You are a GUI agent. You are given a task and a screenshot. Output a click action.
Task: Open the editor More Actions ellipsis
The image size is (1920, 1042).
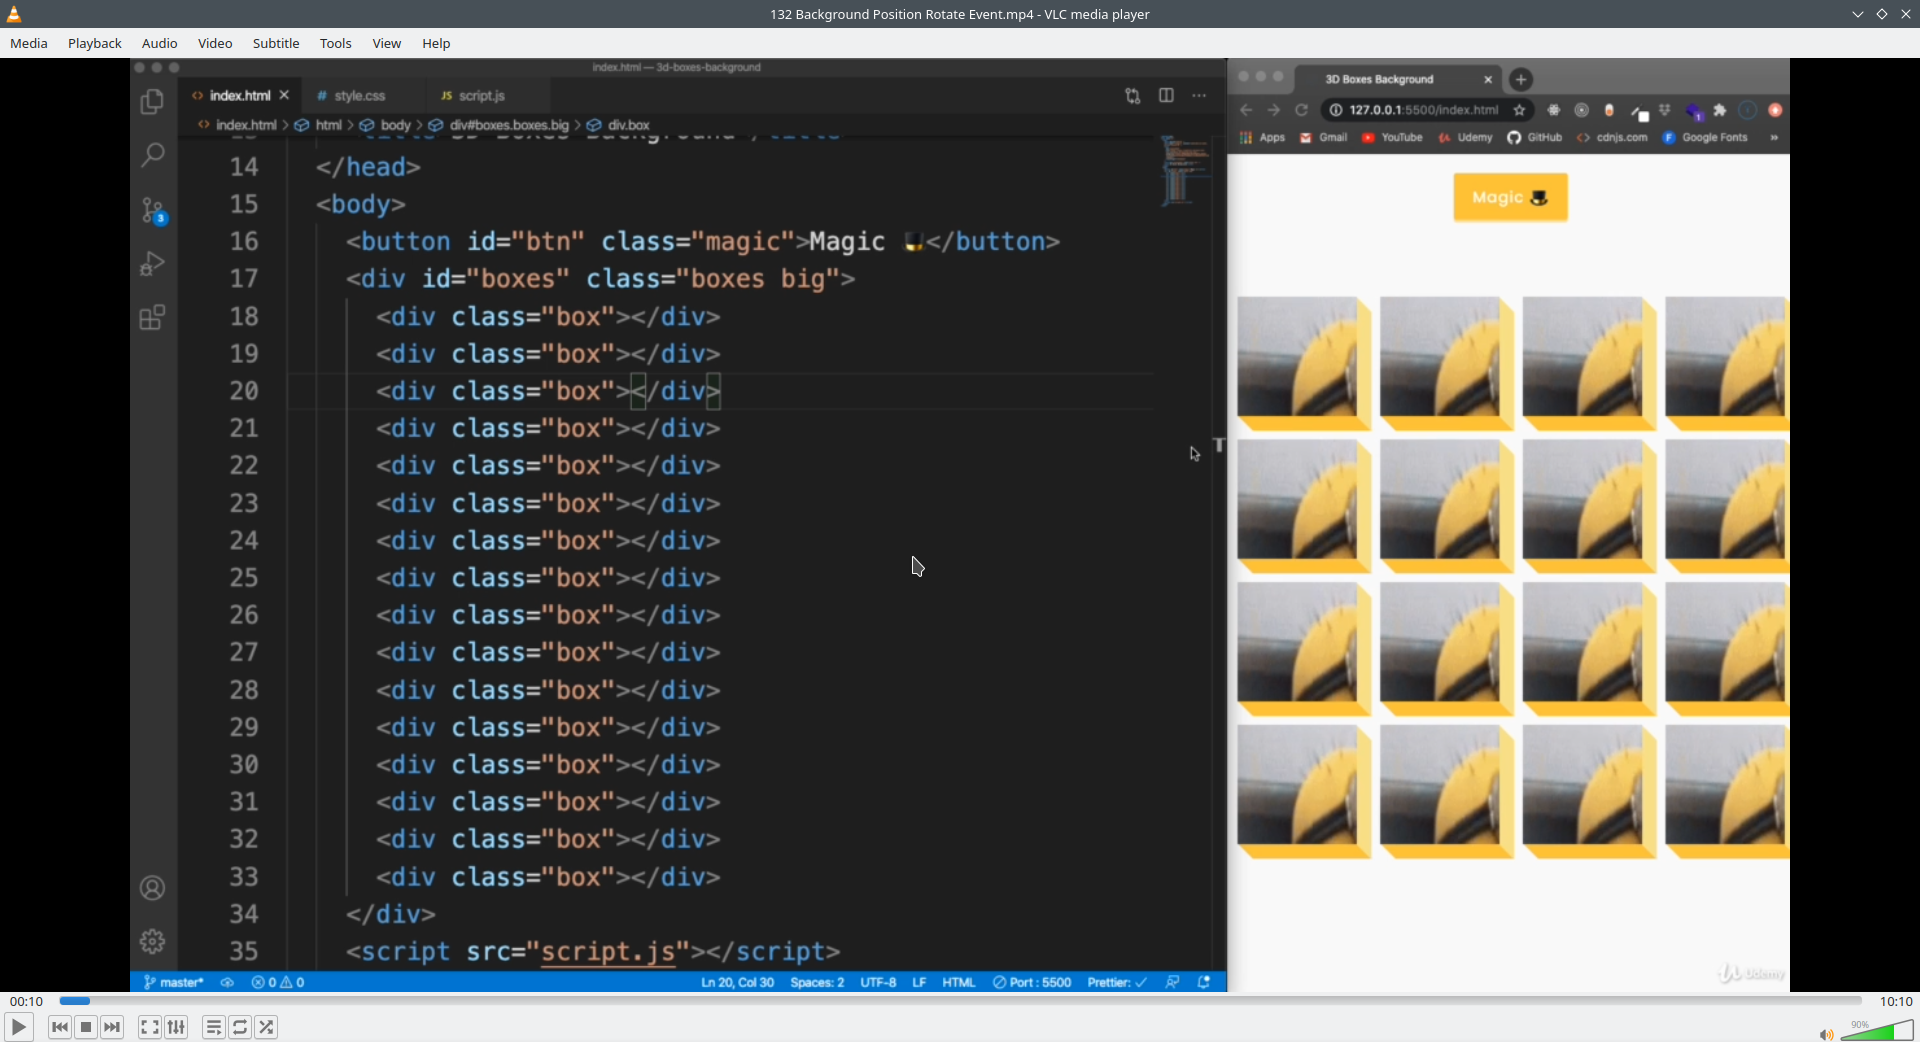pos(1199,96)
